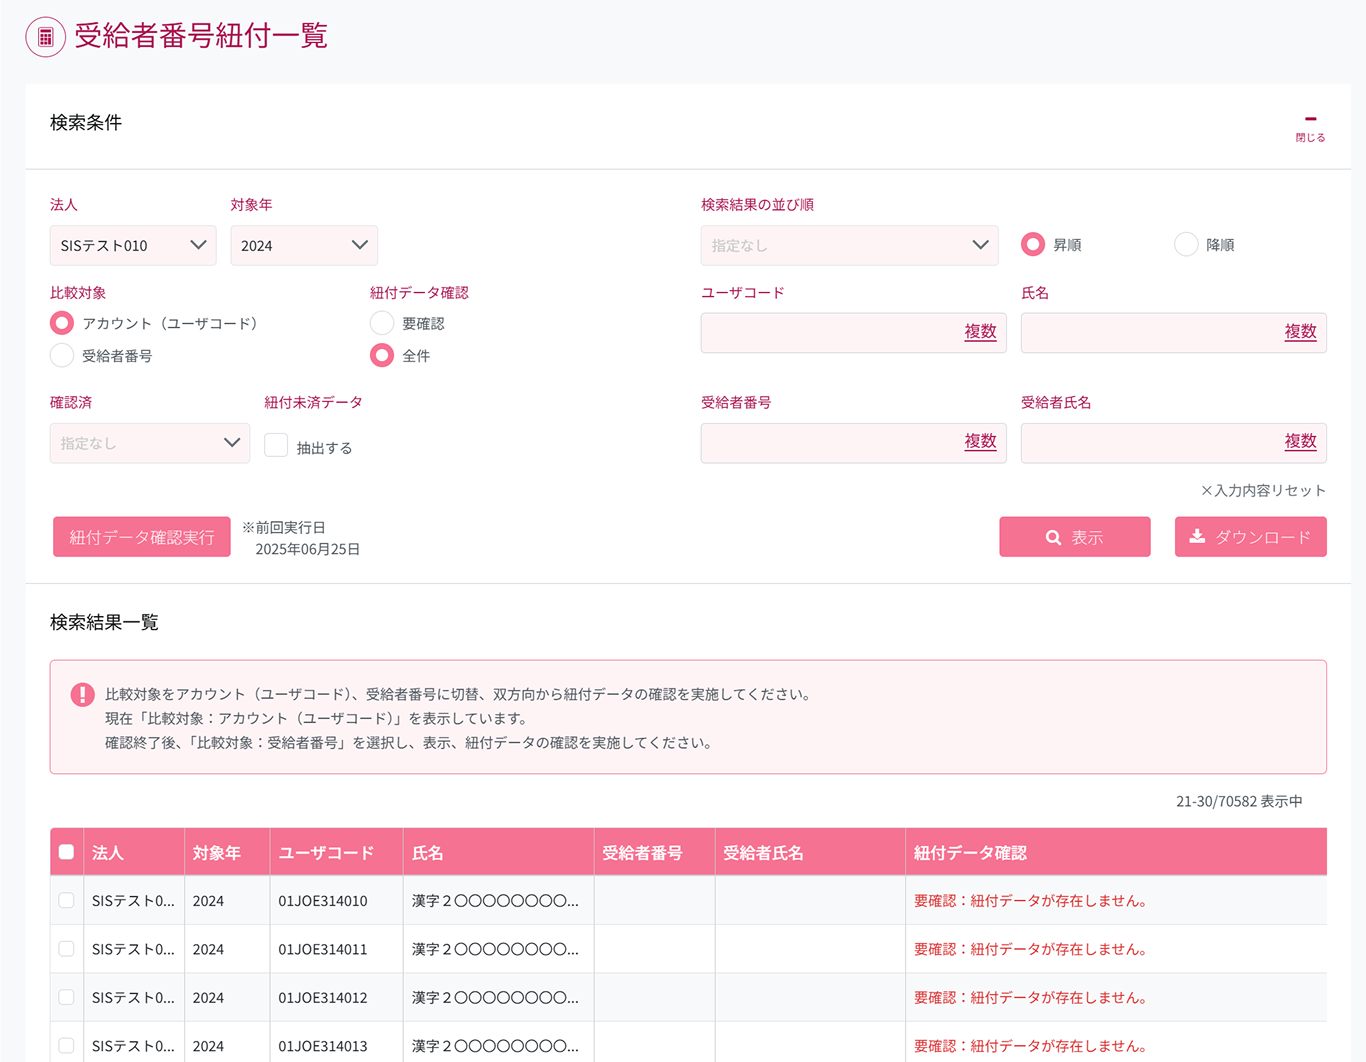Image resolution: width=1366 pixels, height=1062 pixels.
Task: Click the 表示 search button
Action: pyautogui.click(x=1074, y=537)
